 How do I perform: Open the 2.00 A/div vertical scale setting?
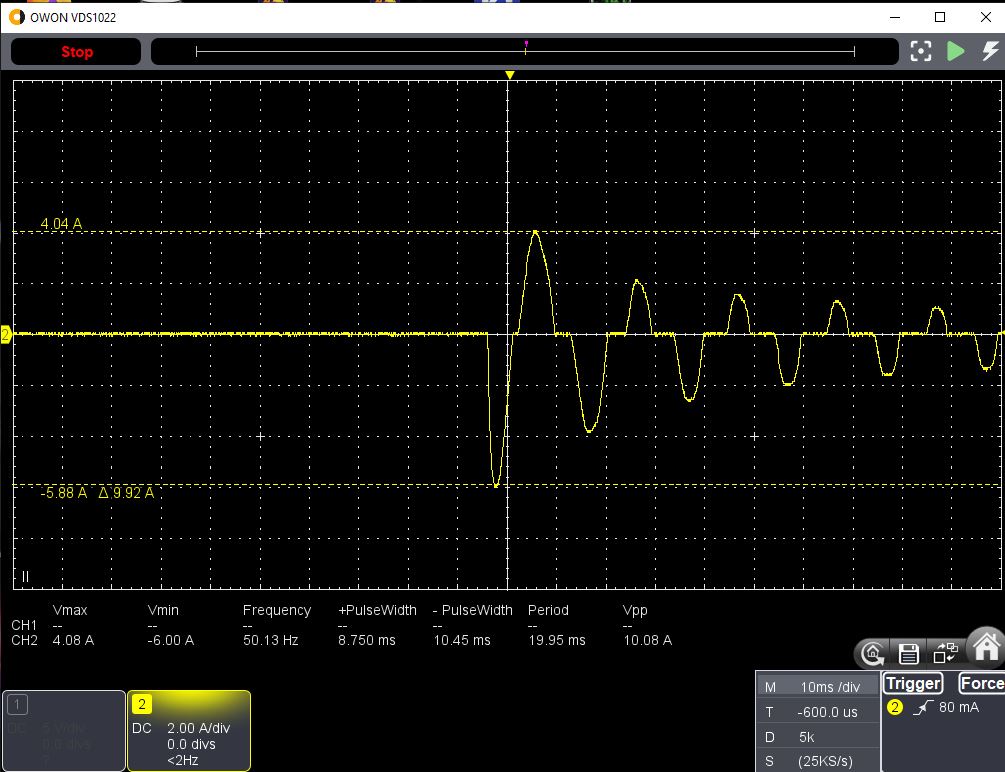coord(199,728)
